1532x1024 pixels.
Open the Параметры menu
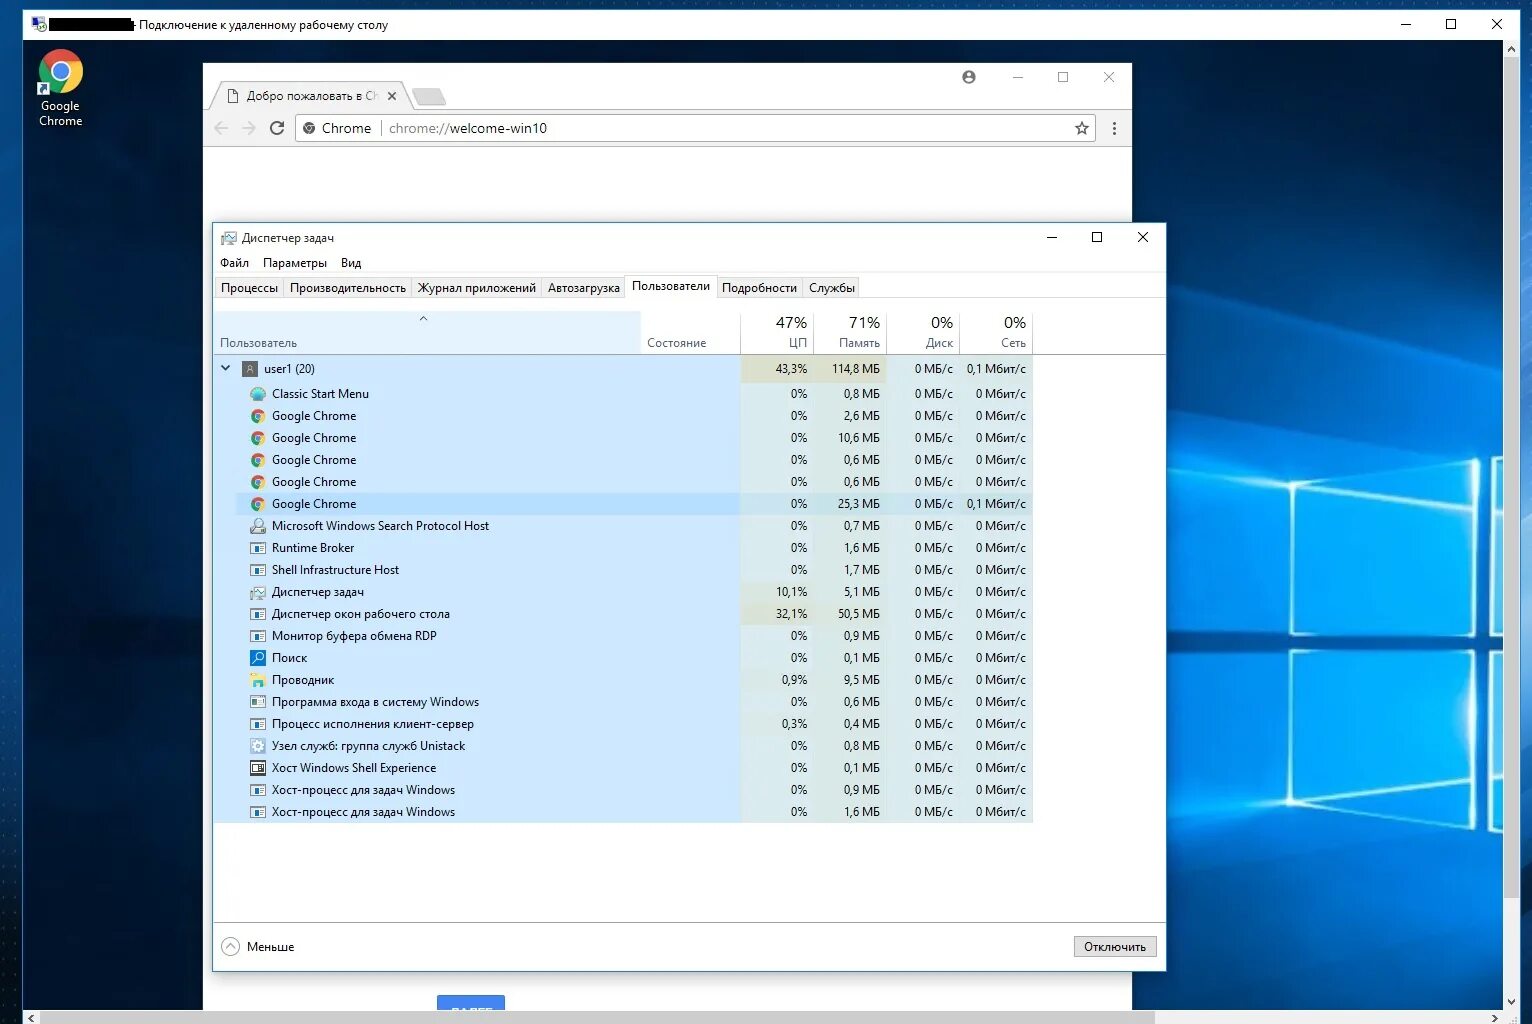click(x=295, y=263)
